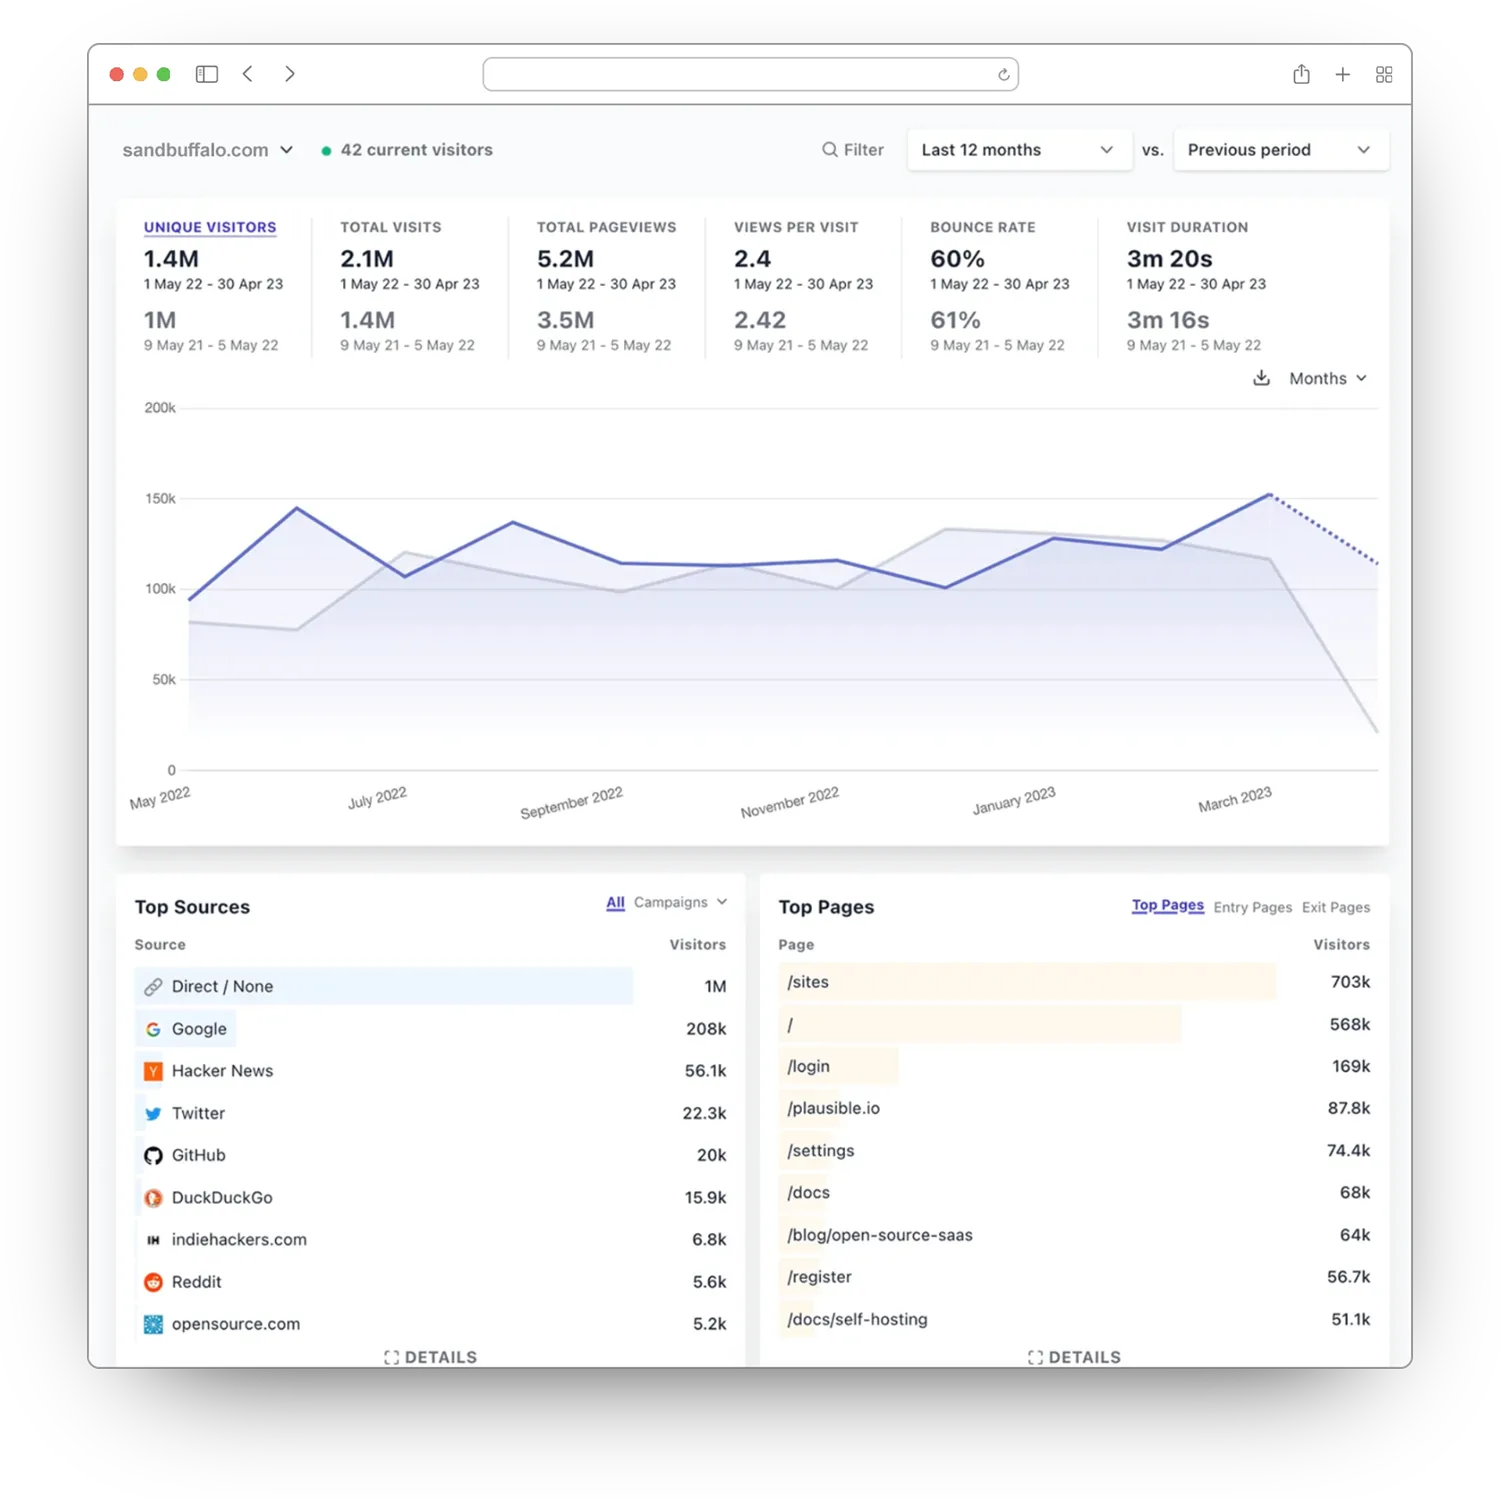Click the link icon beside Direct / None
The image size is (1500, 1499).
pyautogui.click(x=153, y=986)
